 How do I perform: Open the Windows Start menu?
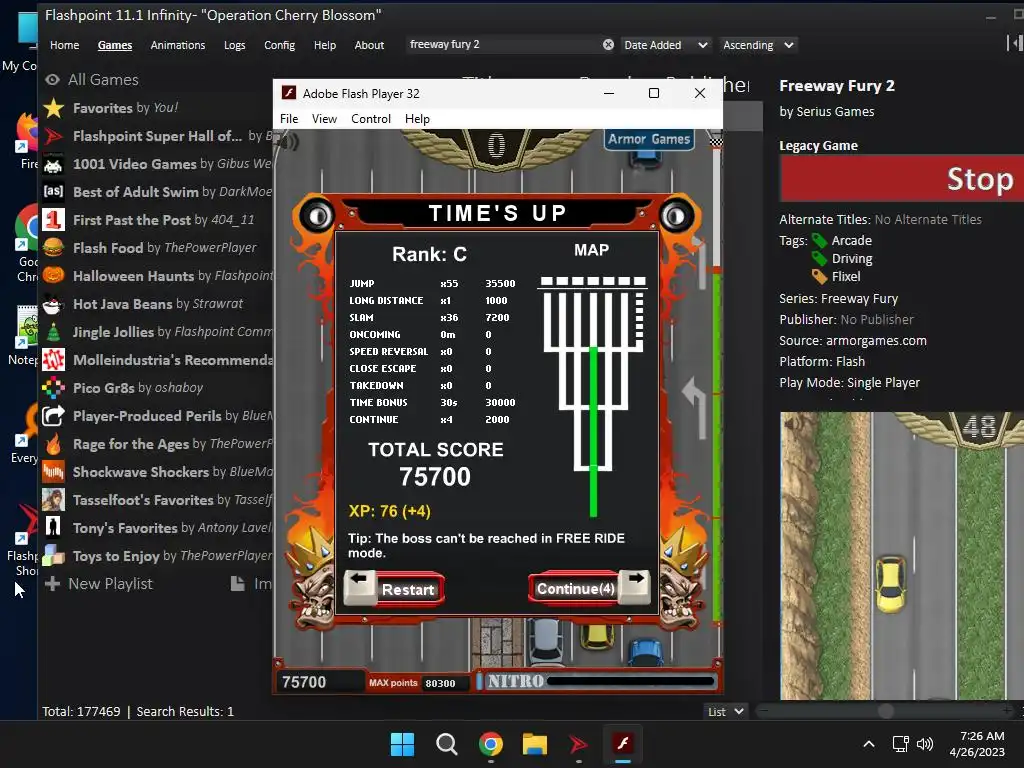402,744
